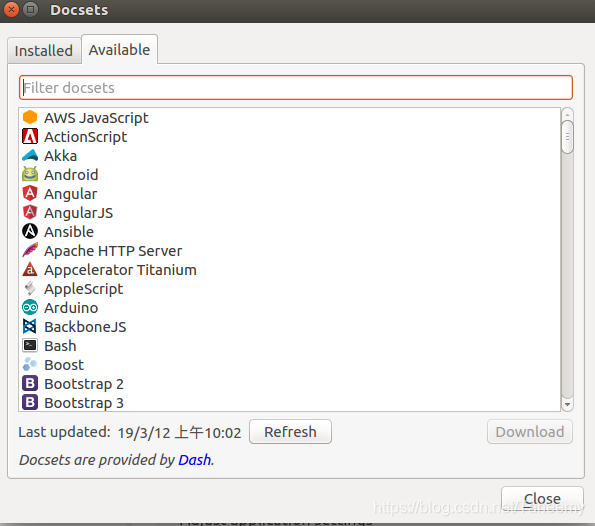The width and height of the screenshot is (595, 526).
Task: Select the Ansible circle icon
Action: (x=30, y=231)
